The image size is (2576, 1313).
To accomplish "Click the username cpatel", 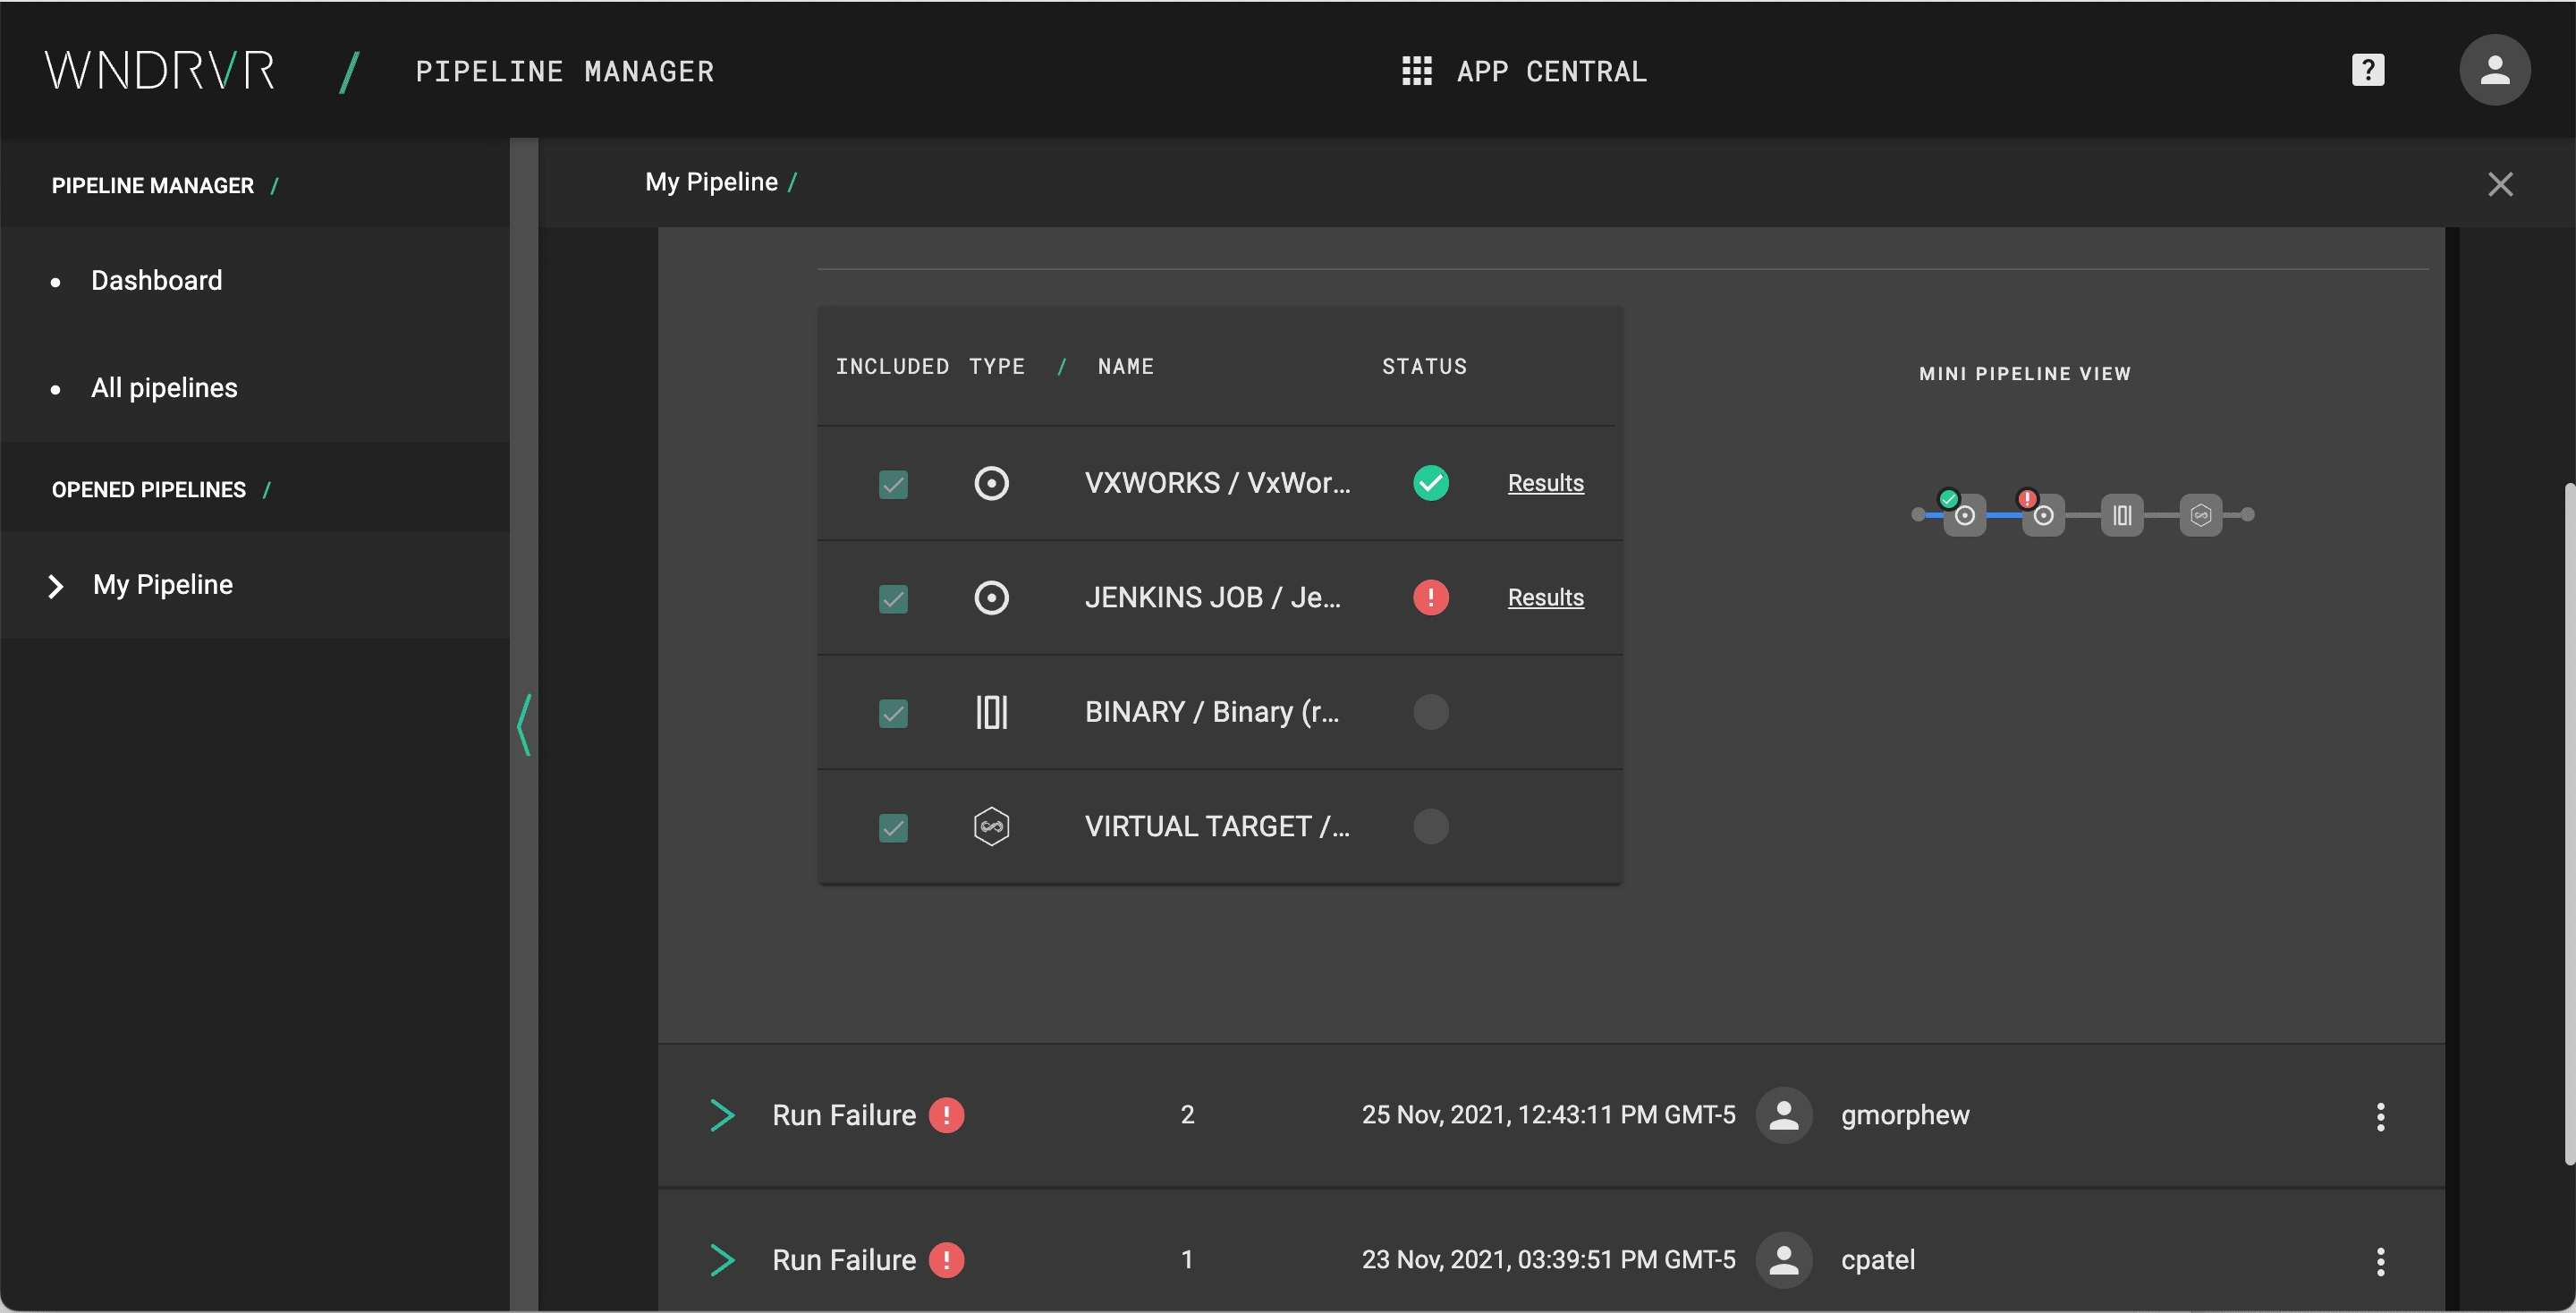I will click(1878, 1261).
